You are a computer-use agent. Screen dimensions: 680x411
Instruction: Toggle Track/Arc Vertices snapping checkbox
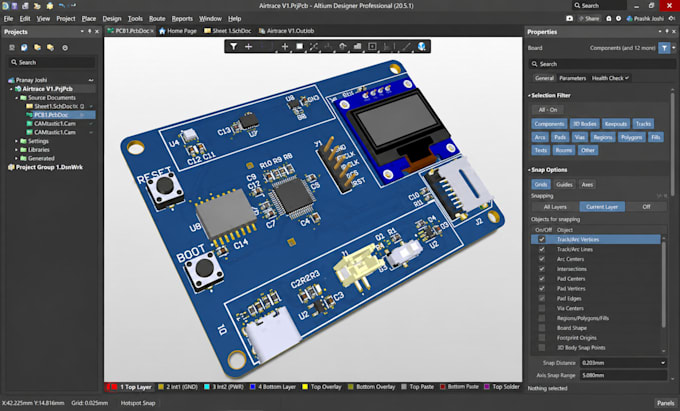click(541, 239)
